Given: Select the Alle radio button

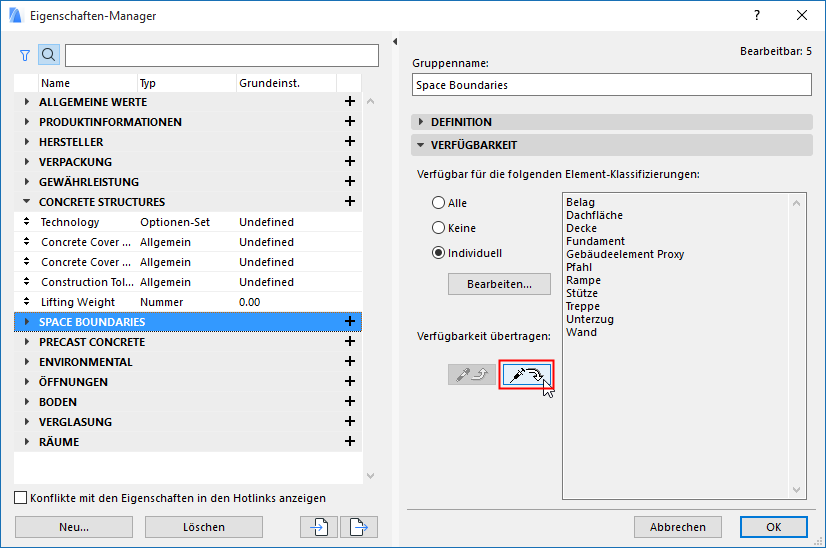Looking at the screenshot, I should pyautogui.click(x=438, y=203).
